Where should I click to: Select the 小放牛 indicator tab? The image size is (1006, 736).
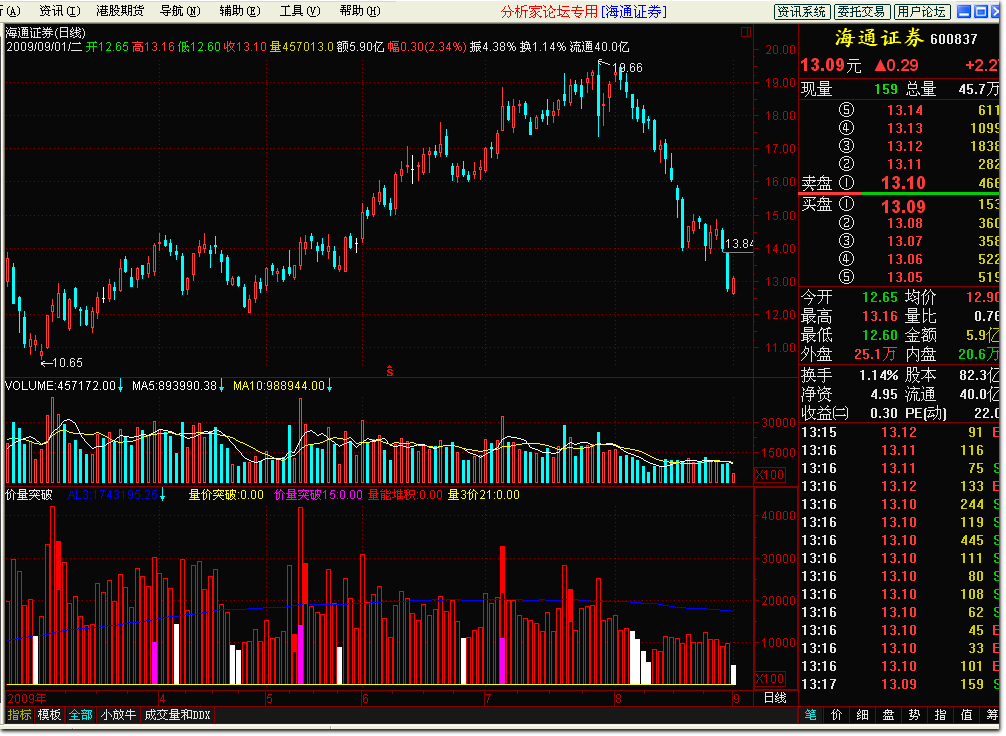coord(119,715)
